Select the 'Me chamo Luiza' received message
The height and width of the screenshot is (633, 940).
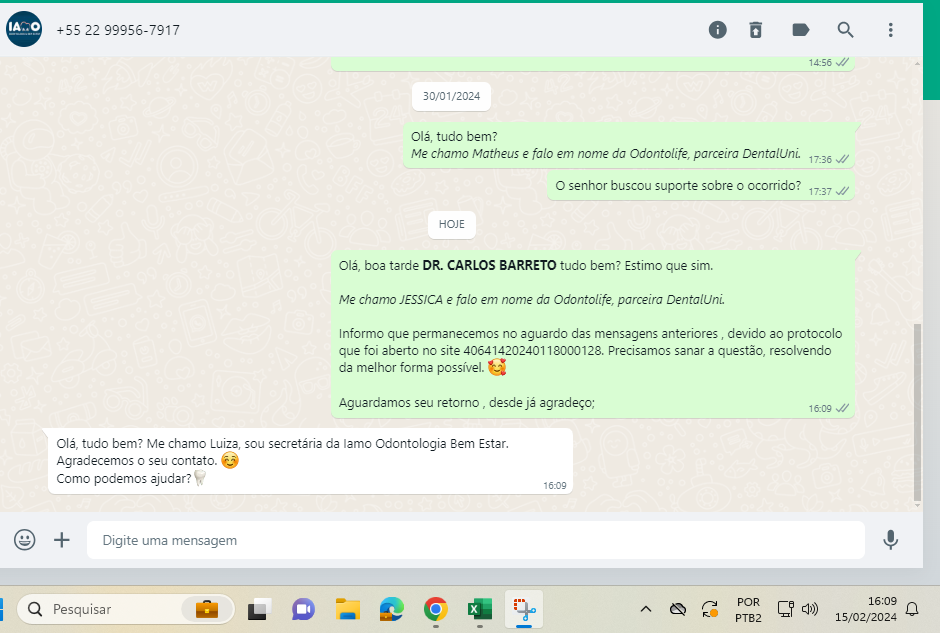tap(310, 461)
